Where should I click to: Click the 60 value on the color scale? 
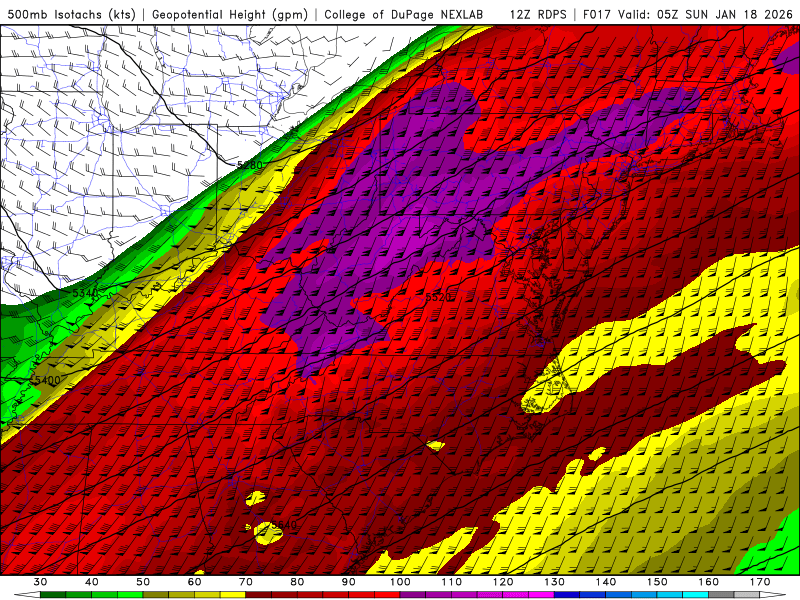194,582
